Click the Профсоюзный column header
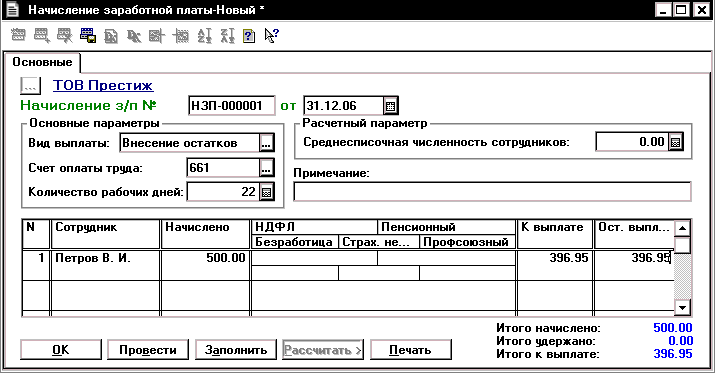717x374 pixels. [x=468, y=242]
